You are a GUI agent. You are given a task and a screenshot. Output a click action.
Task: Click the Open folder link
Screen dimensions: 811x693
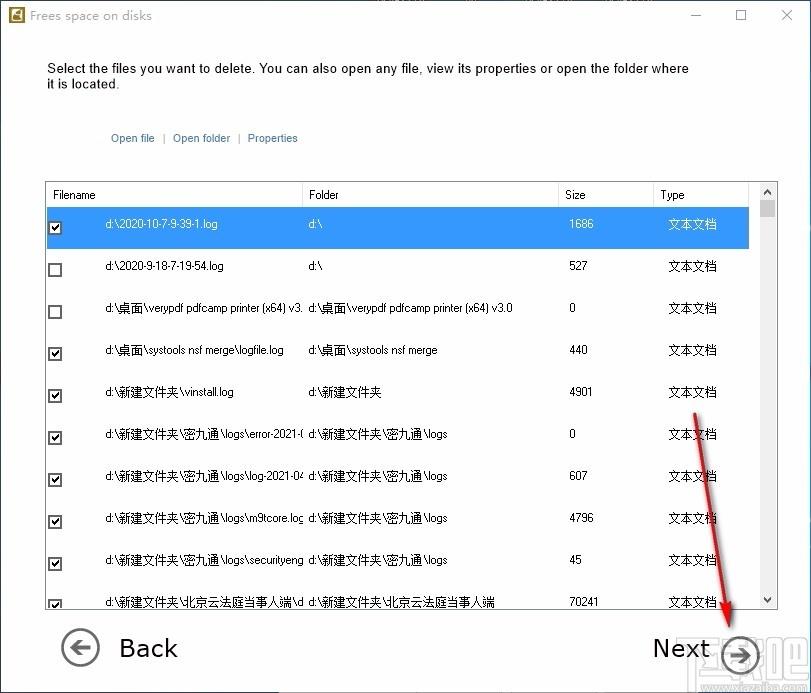pos(201,138)
